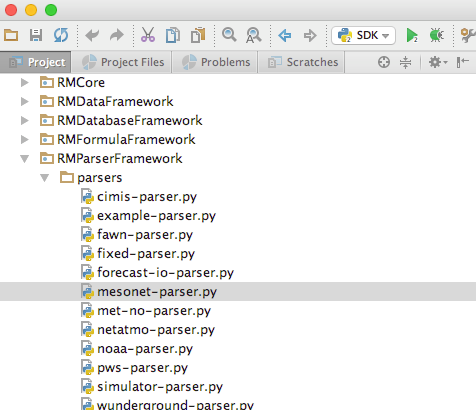Click the Synchronize refresh icon
476x410 pixels.
[61, 35]
